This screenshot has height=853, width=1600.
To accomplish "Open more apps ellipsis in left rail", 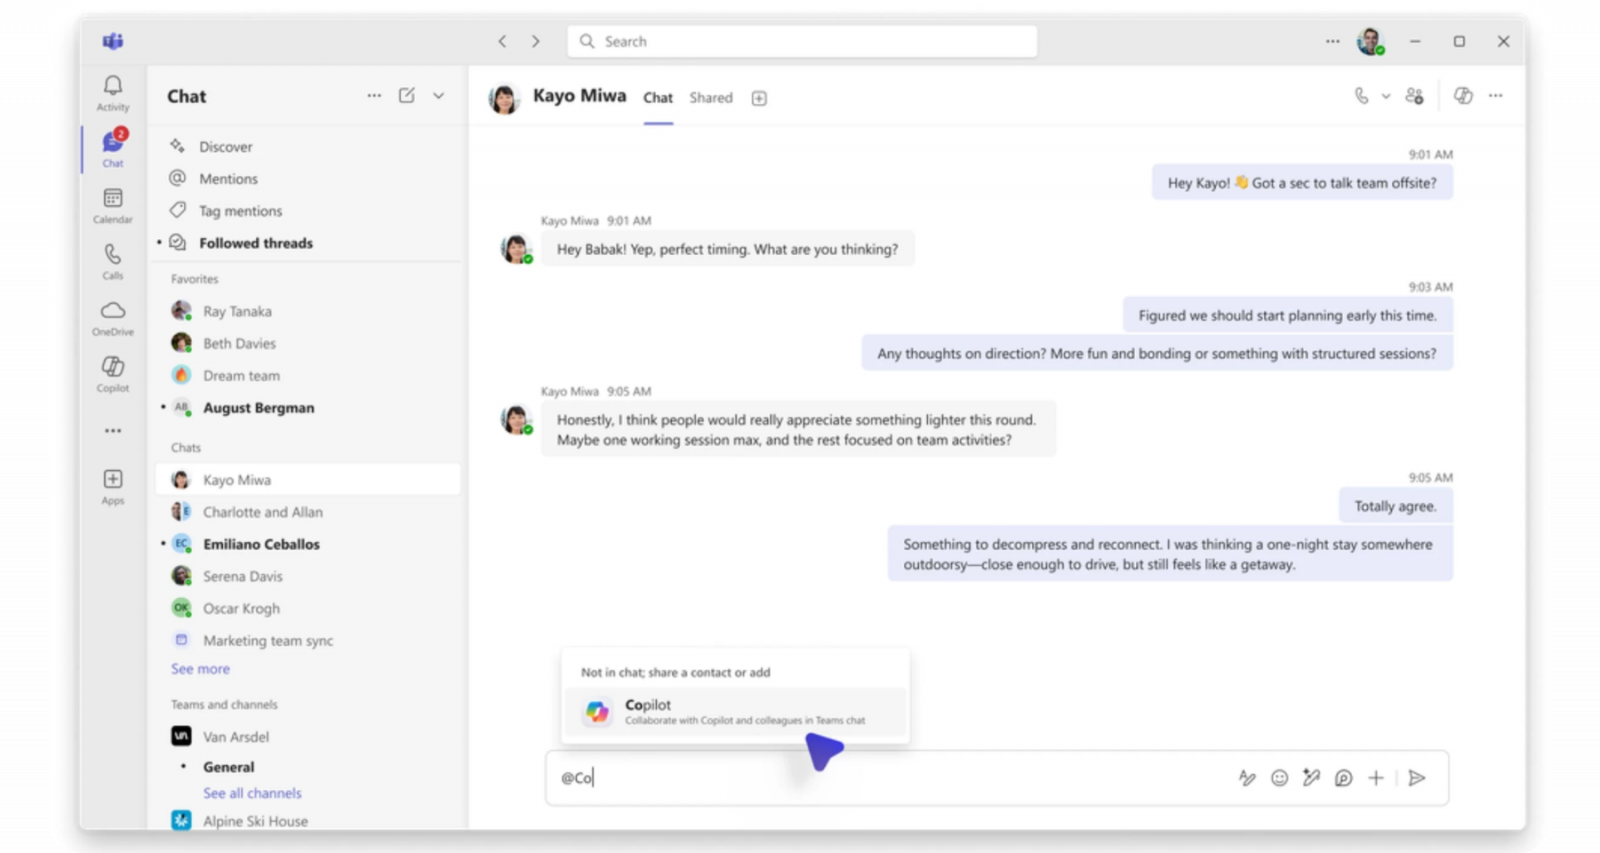I will (x=113, y=431).
